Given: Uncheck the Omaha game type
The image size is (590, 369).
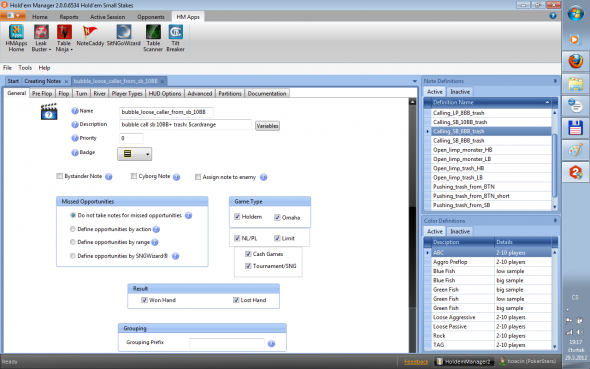Looking at the screenshot, I should 277,217.
